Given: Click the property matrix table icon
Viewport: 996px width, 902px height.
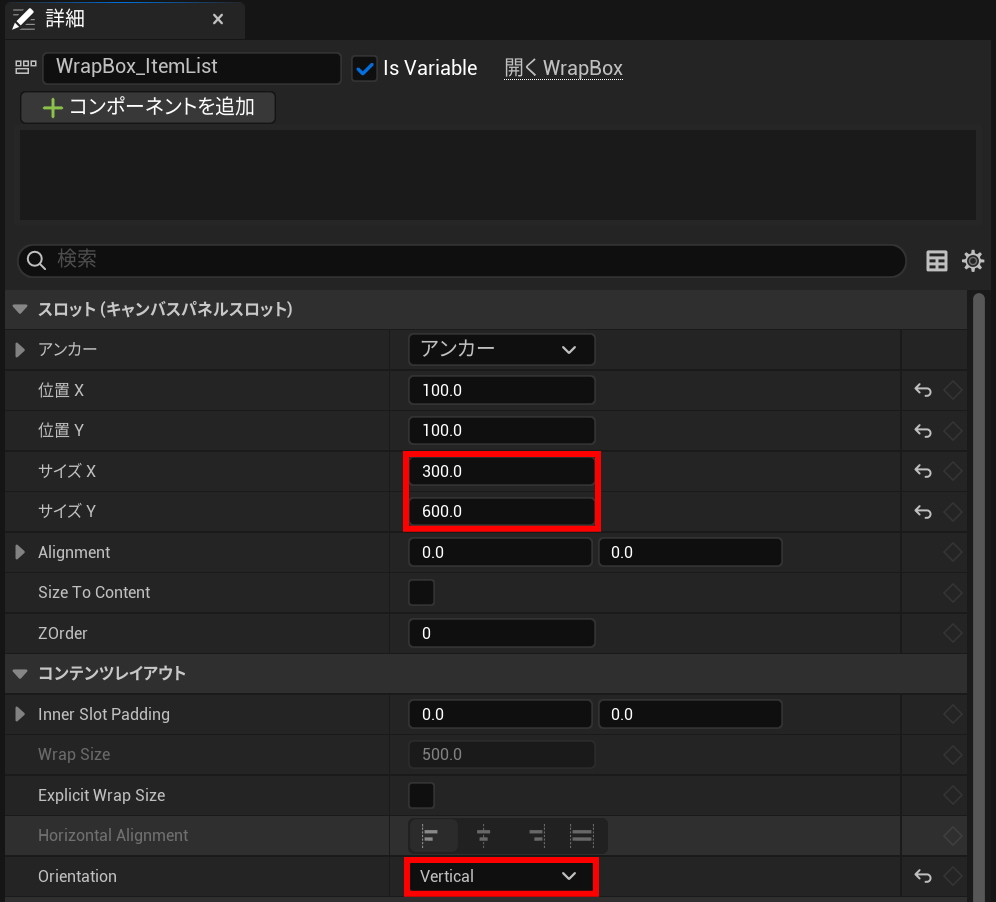Looking at the screenshot, I should pyautogui.click(x=937, y=261).
